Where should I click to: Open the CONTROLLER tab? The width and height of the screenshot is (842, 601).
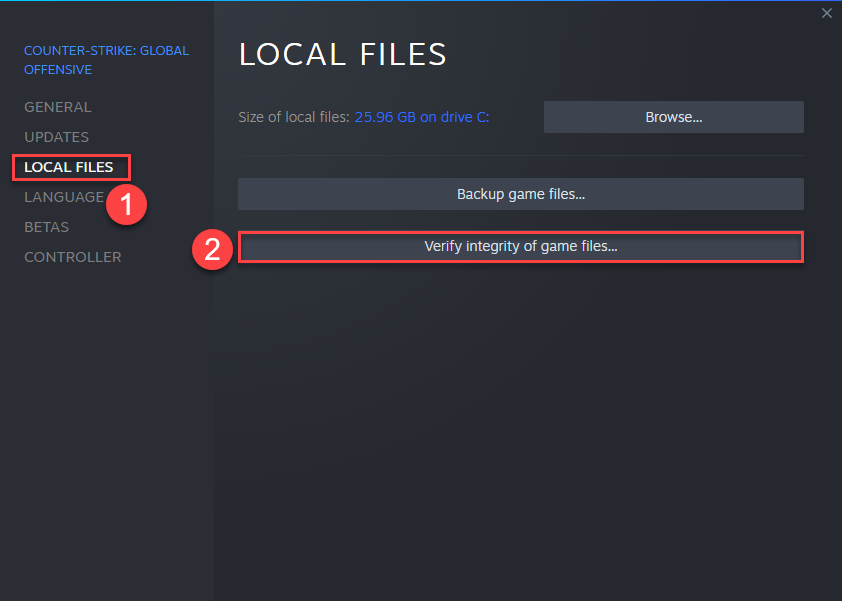click(x=72, y=257)
